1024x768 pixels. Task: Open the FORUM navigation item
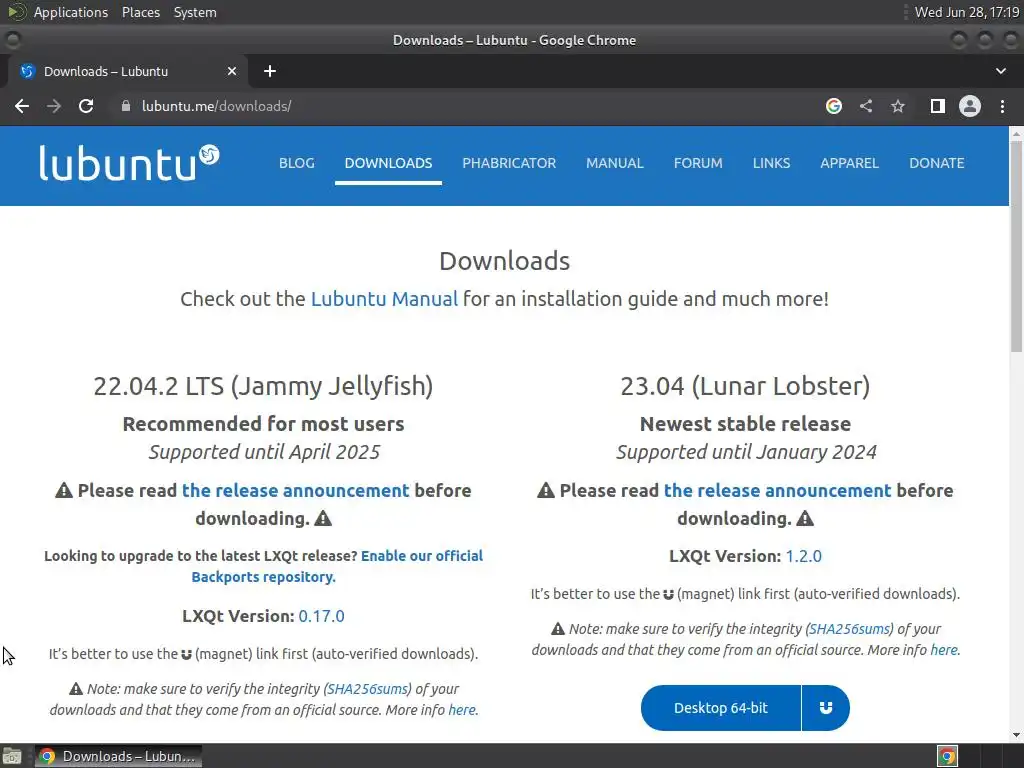click(698, 163)
